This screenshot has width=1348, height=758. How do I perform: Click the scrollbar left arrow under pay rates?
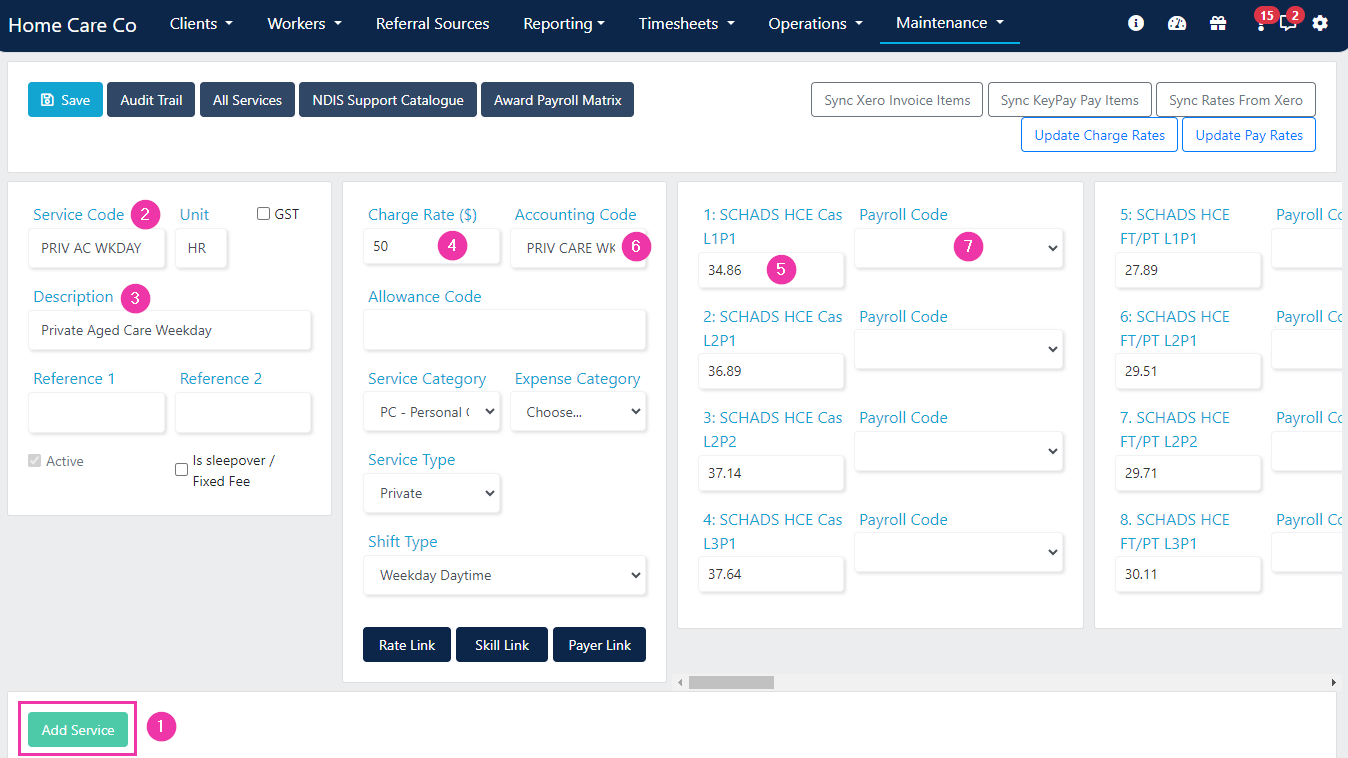682,682
